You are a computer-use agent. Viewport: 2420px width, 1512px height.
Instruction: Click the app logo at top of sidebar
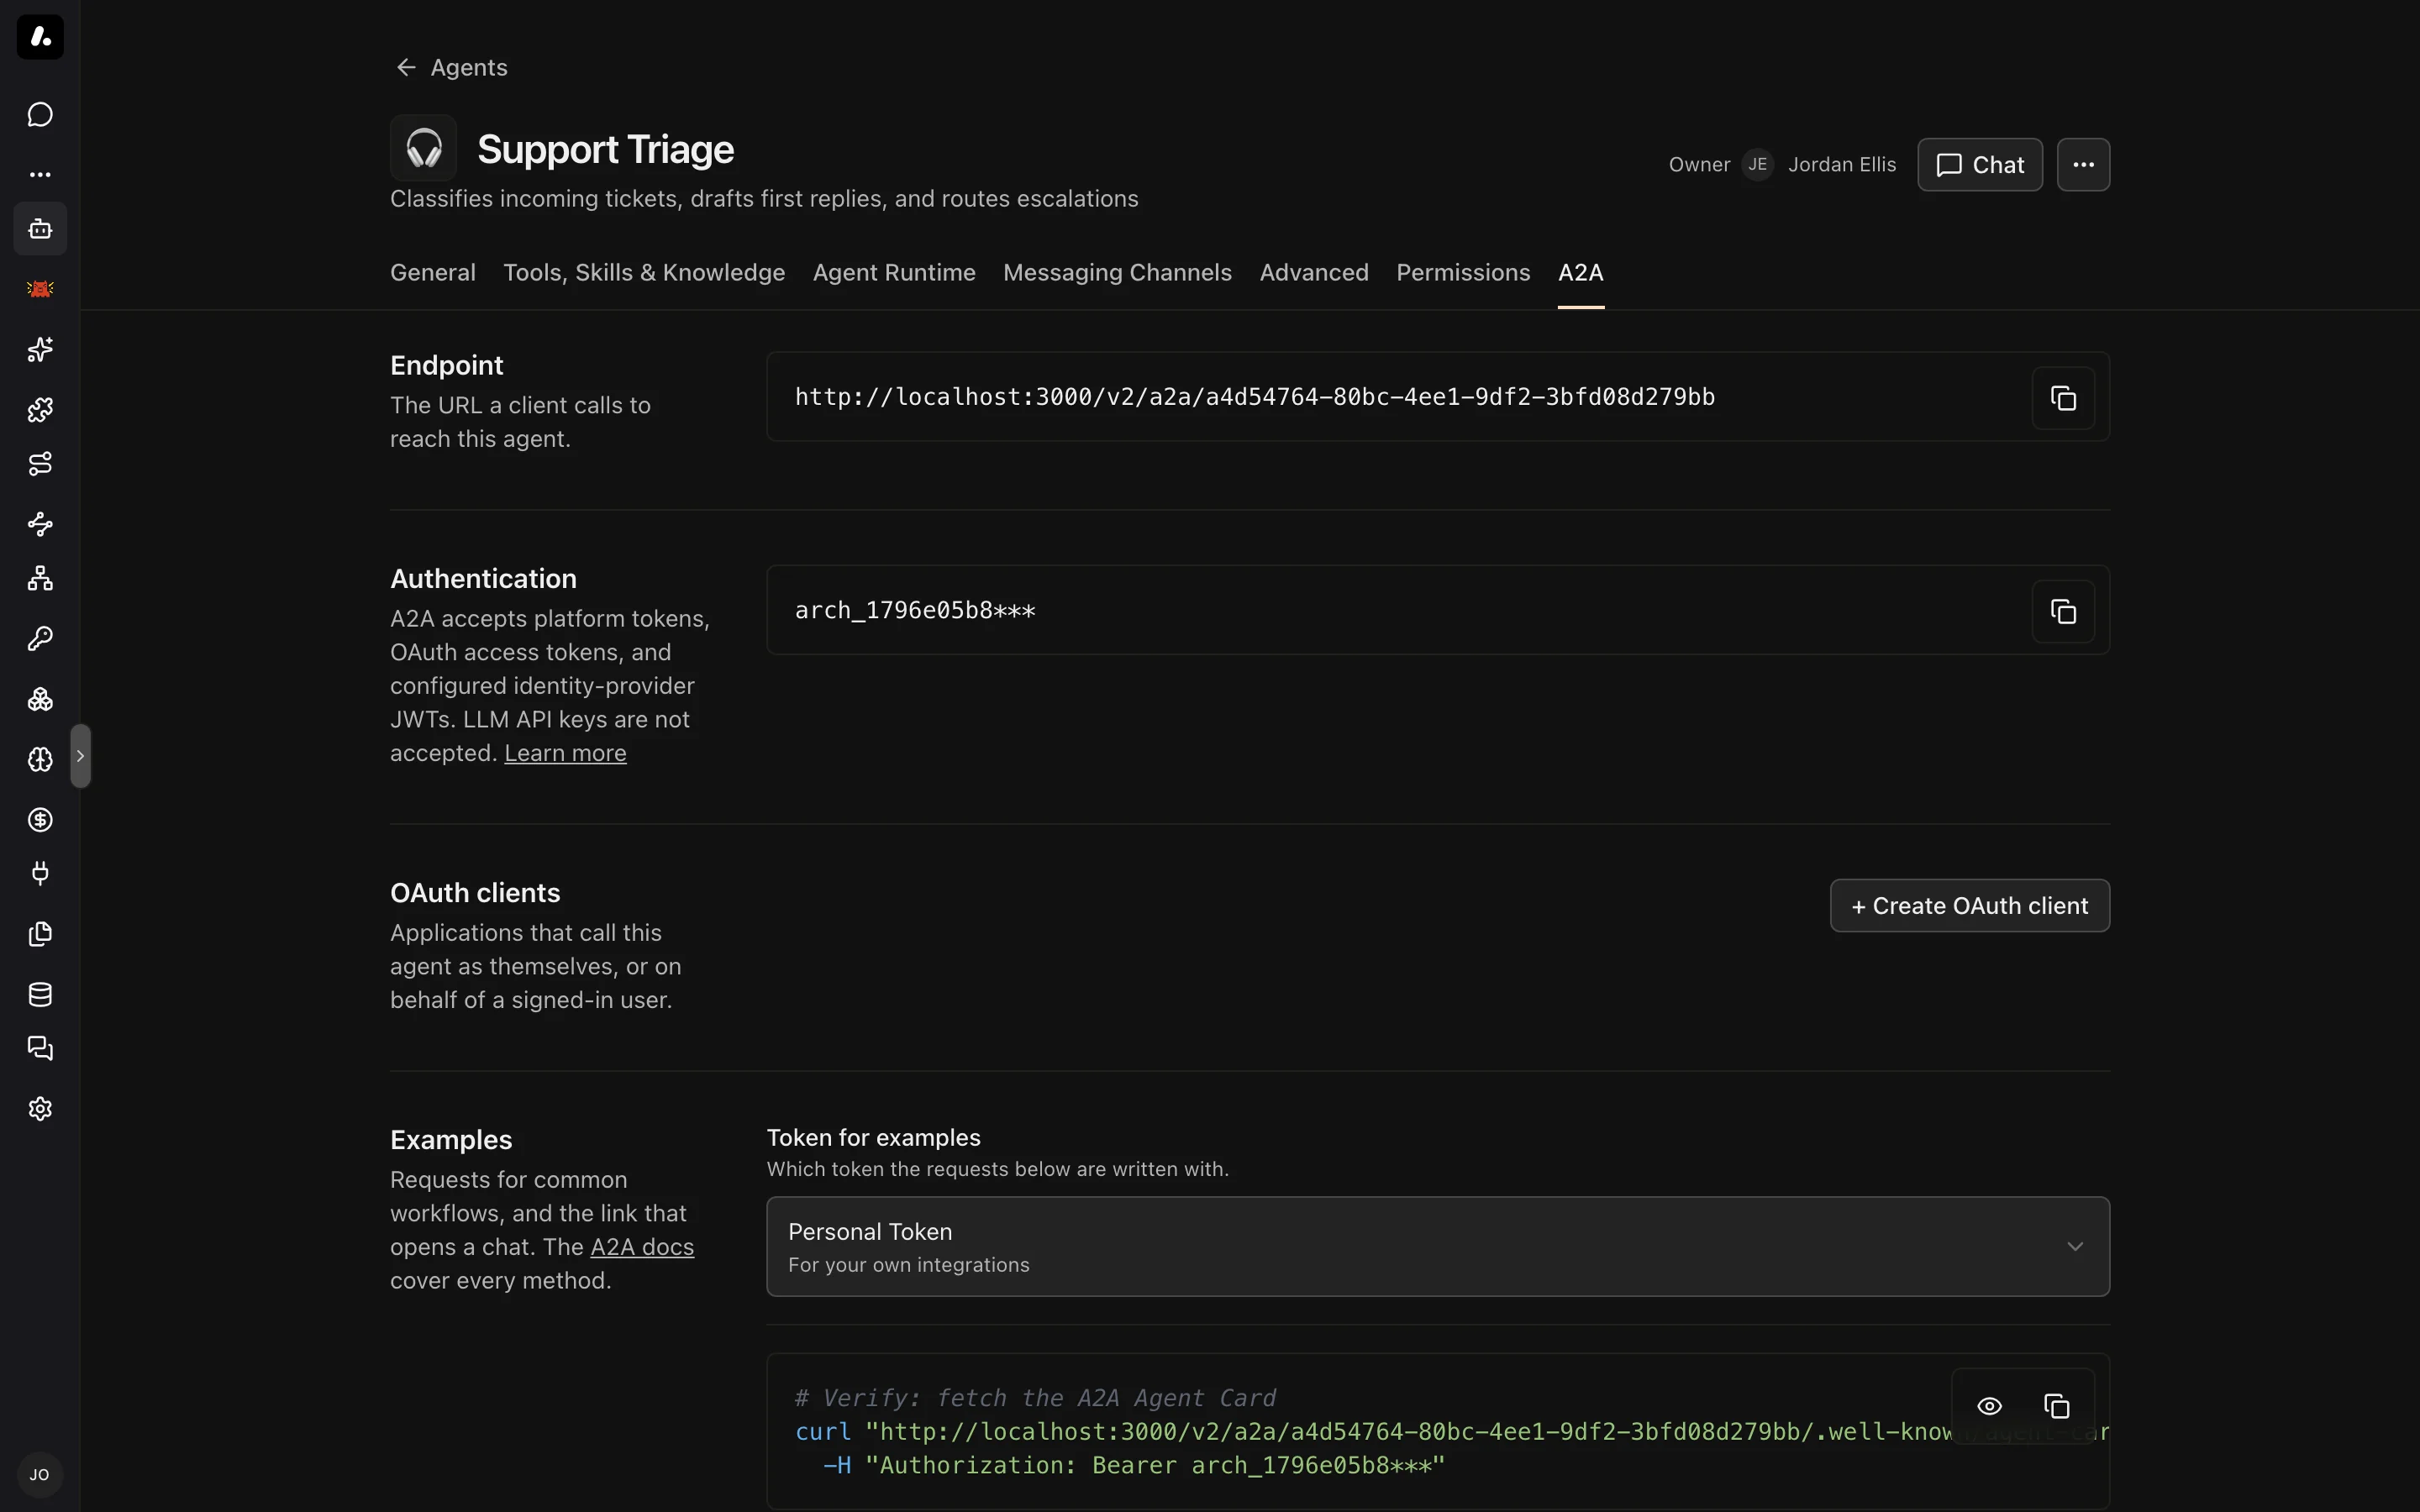[40, 37]
